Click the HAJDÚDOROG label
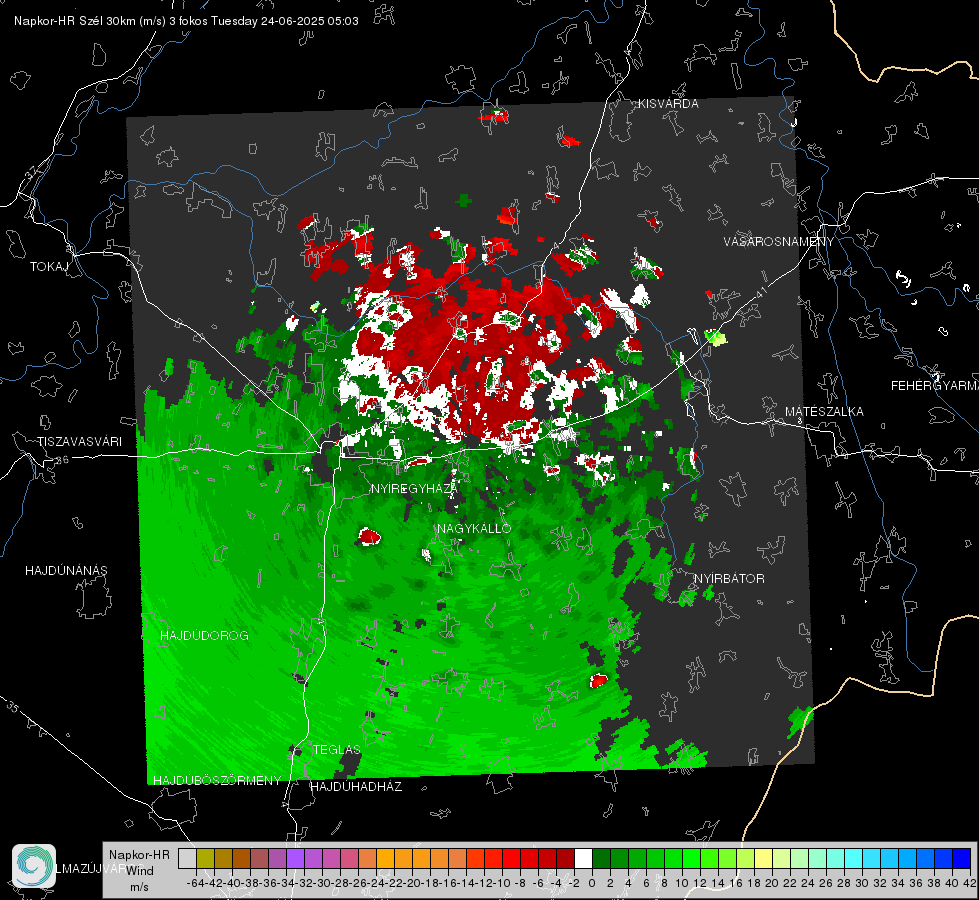The width and height of the screenshot is (979, 900). (x=204, y=636)
